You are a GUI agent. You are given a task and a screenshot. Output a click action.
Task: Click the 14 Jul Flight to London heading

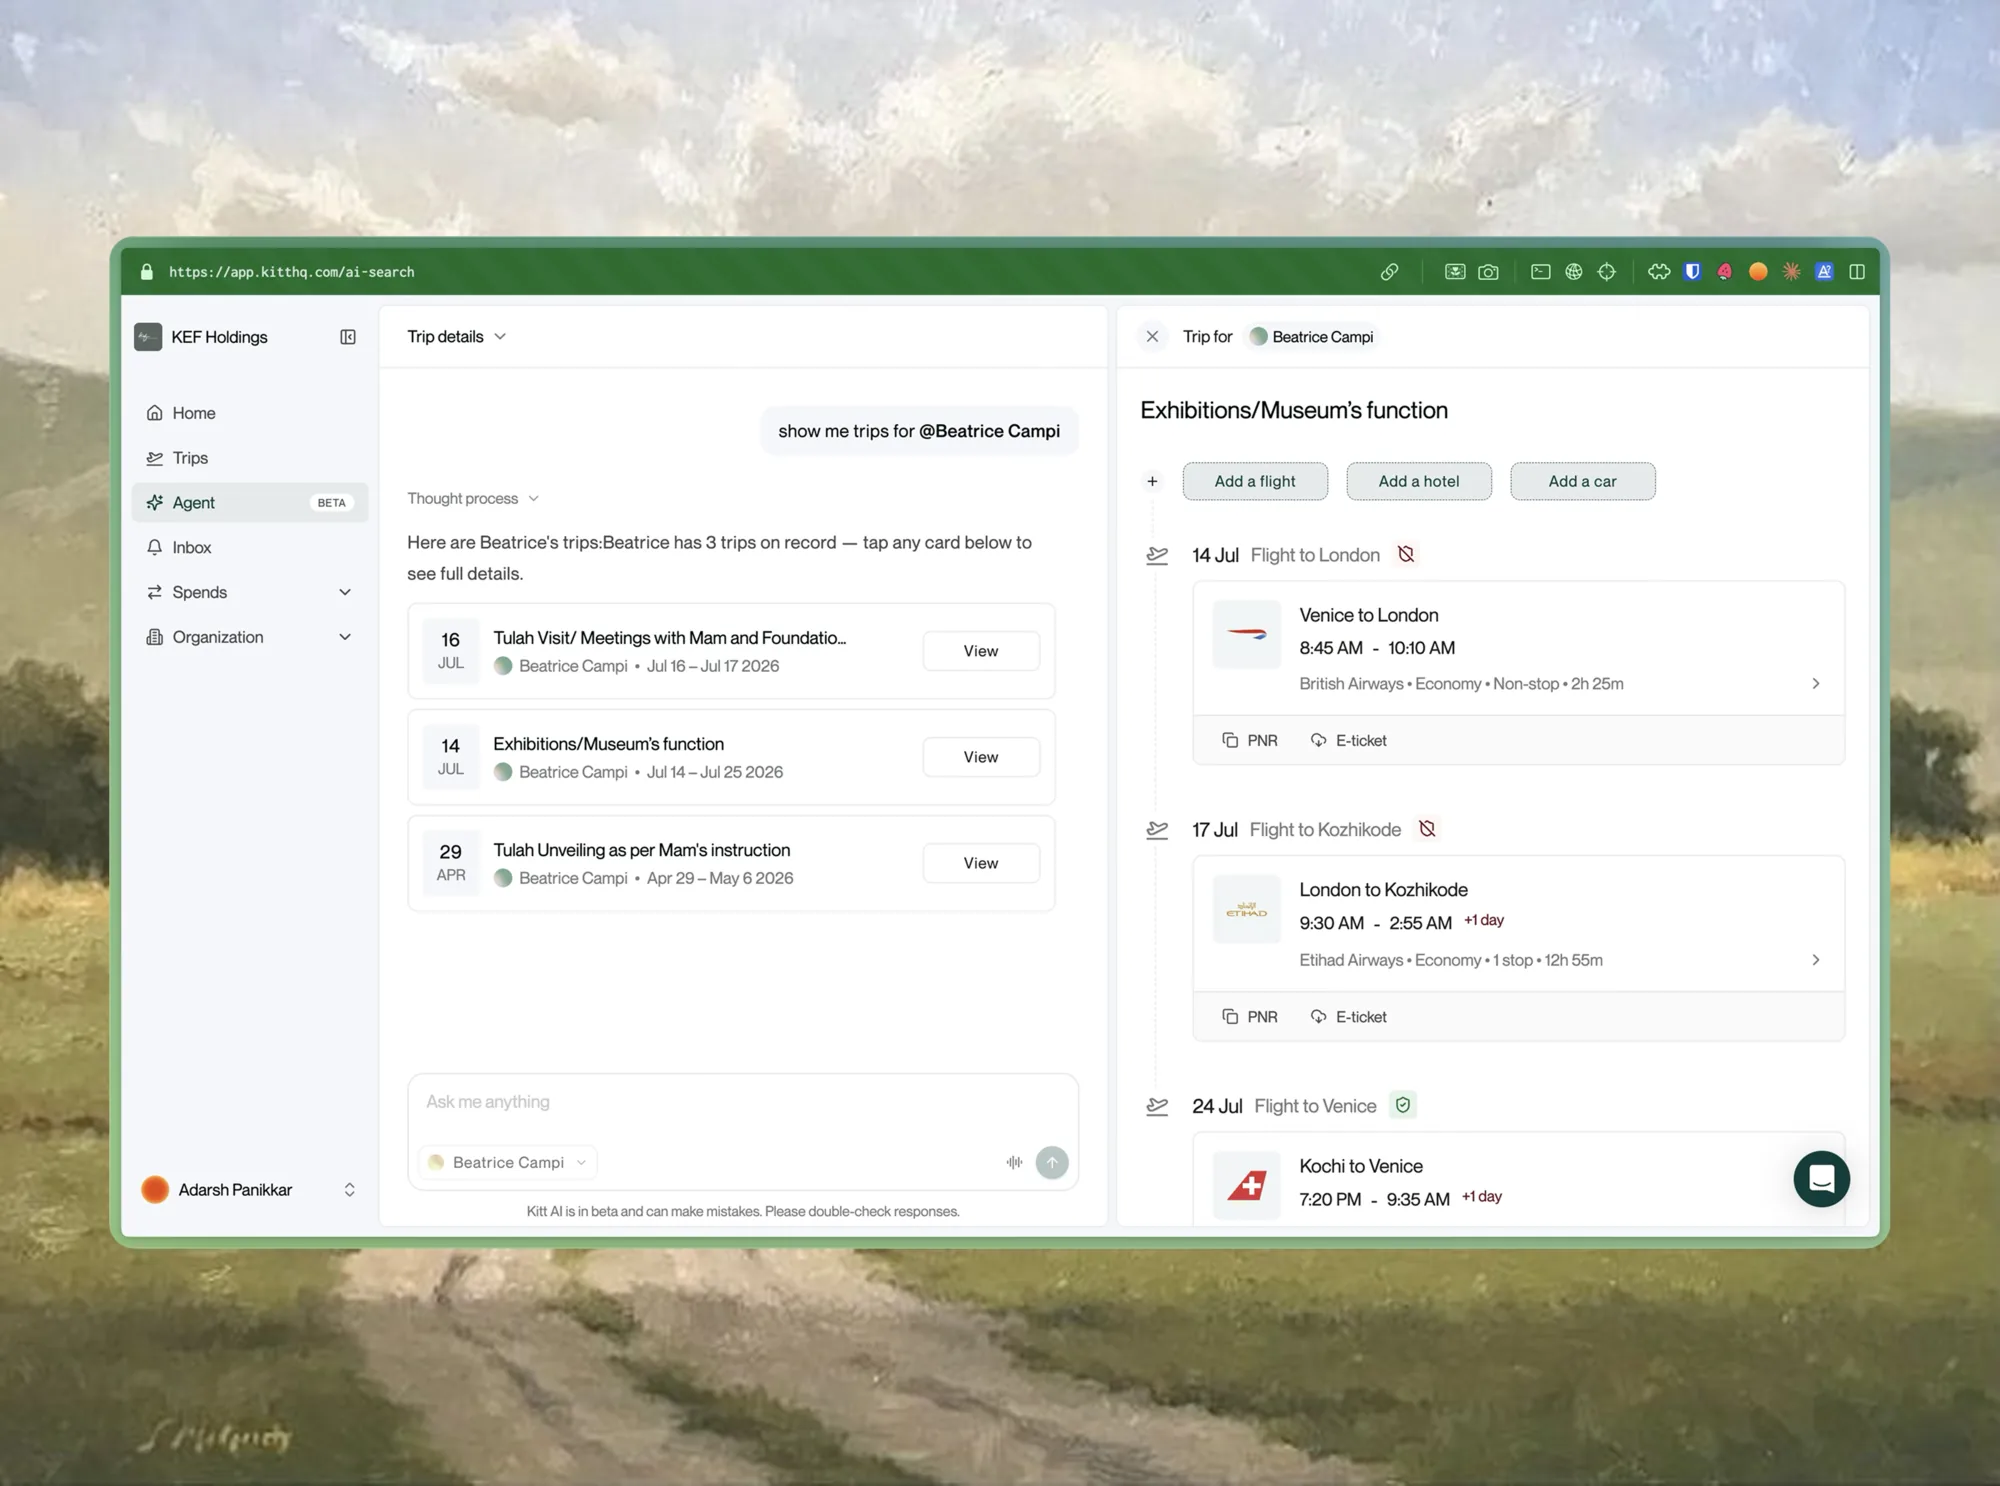coord(1286,555)
